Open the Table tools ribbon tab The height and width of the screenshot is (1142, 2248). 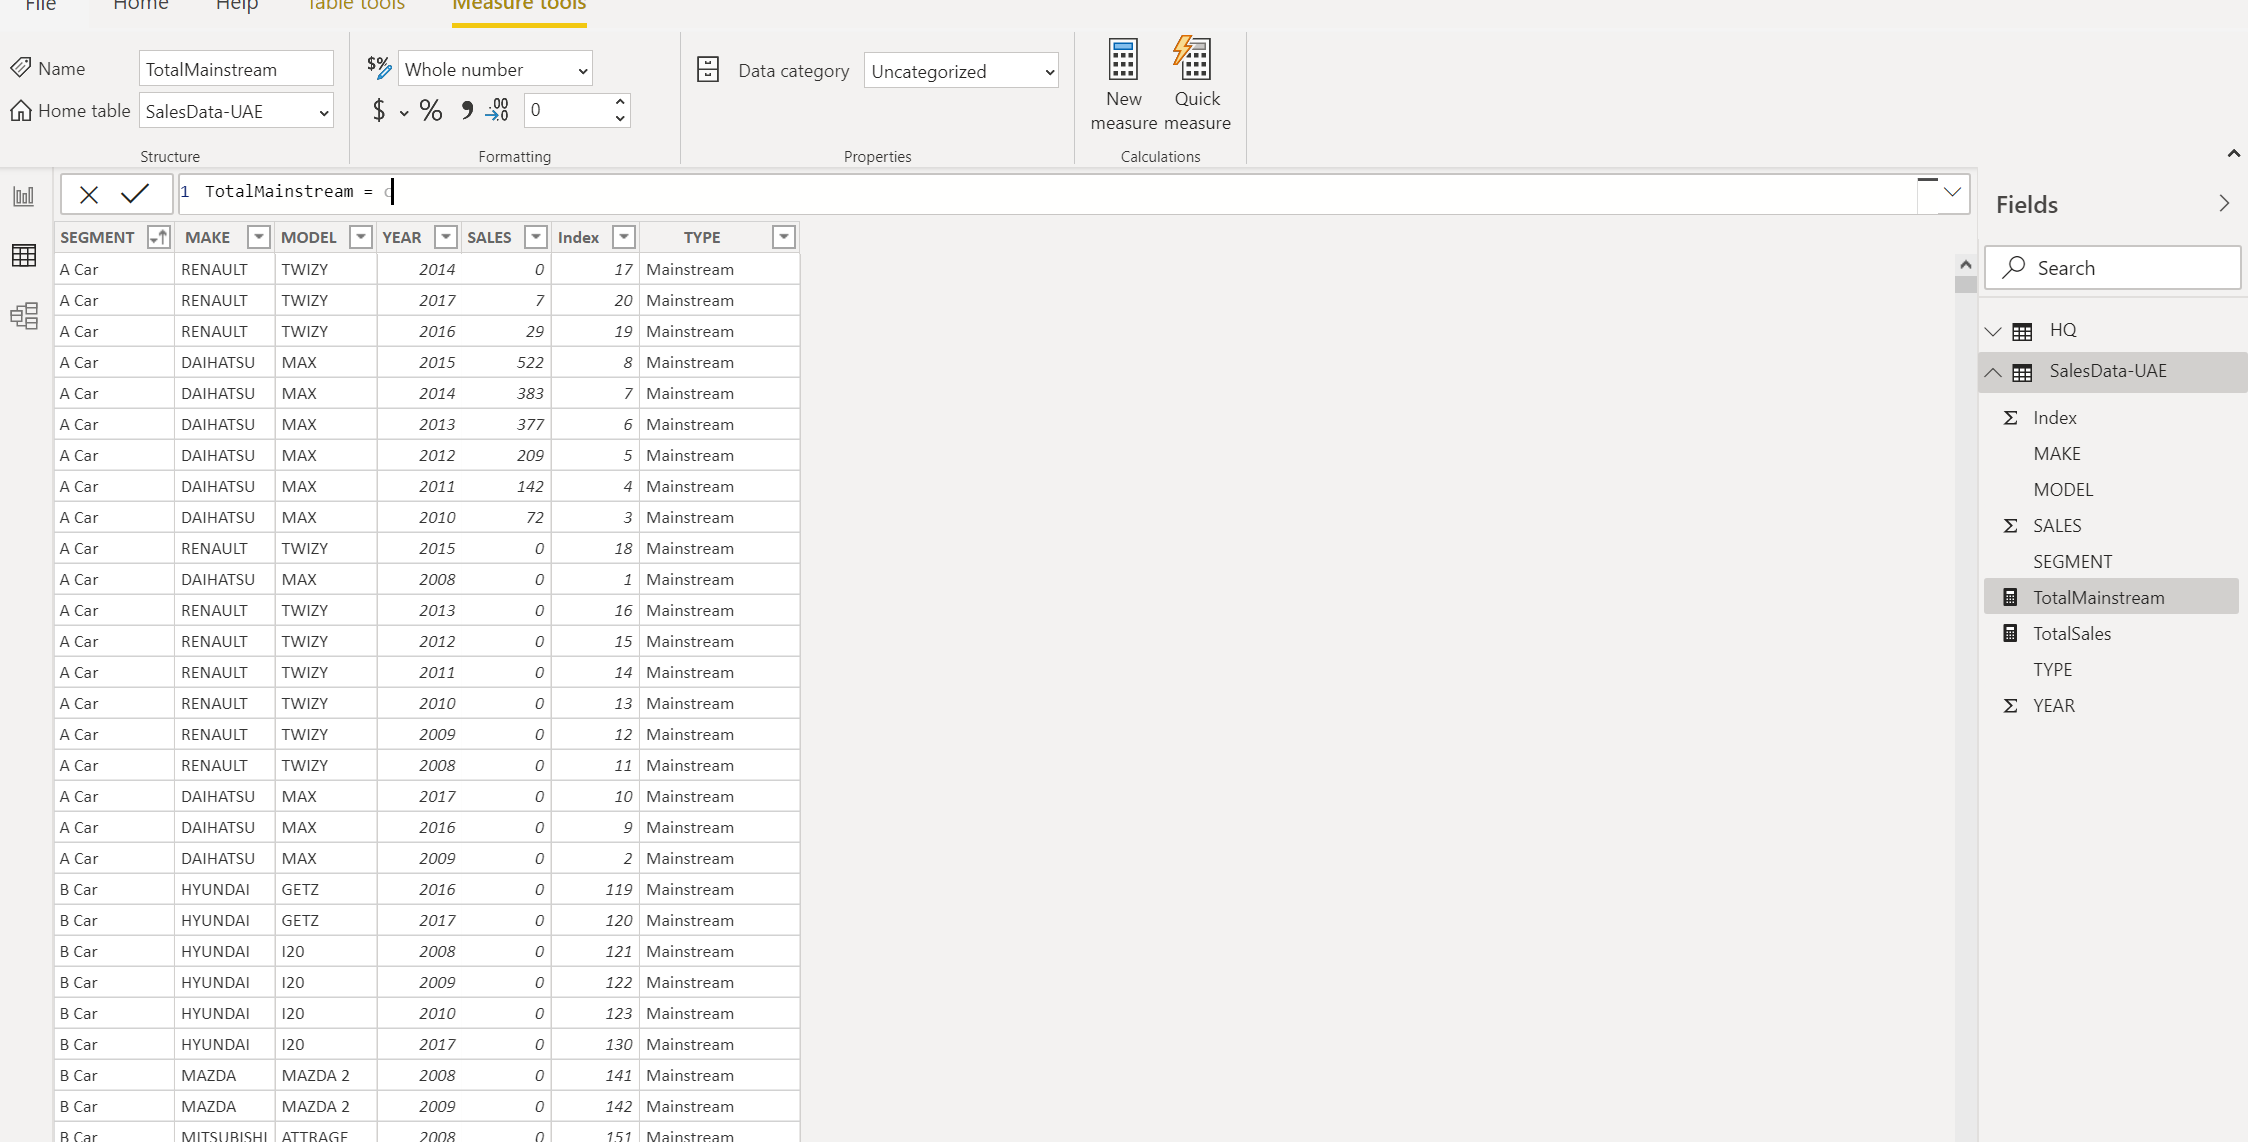click(x=356, y=5)
